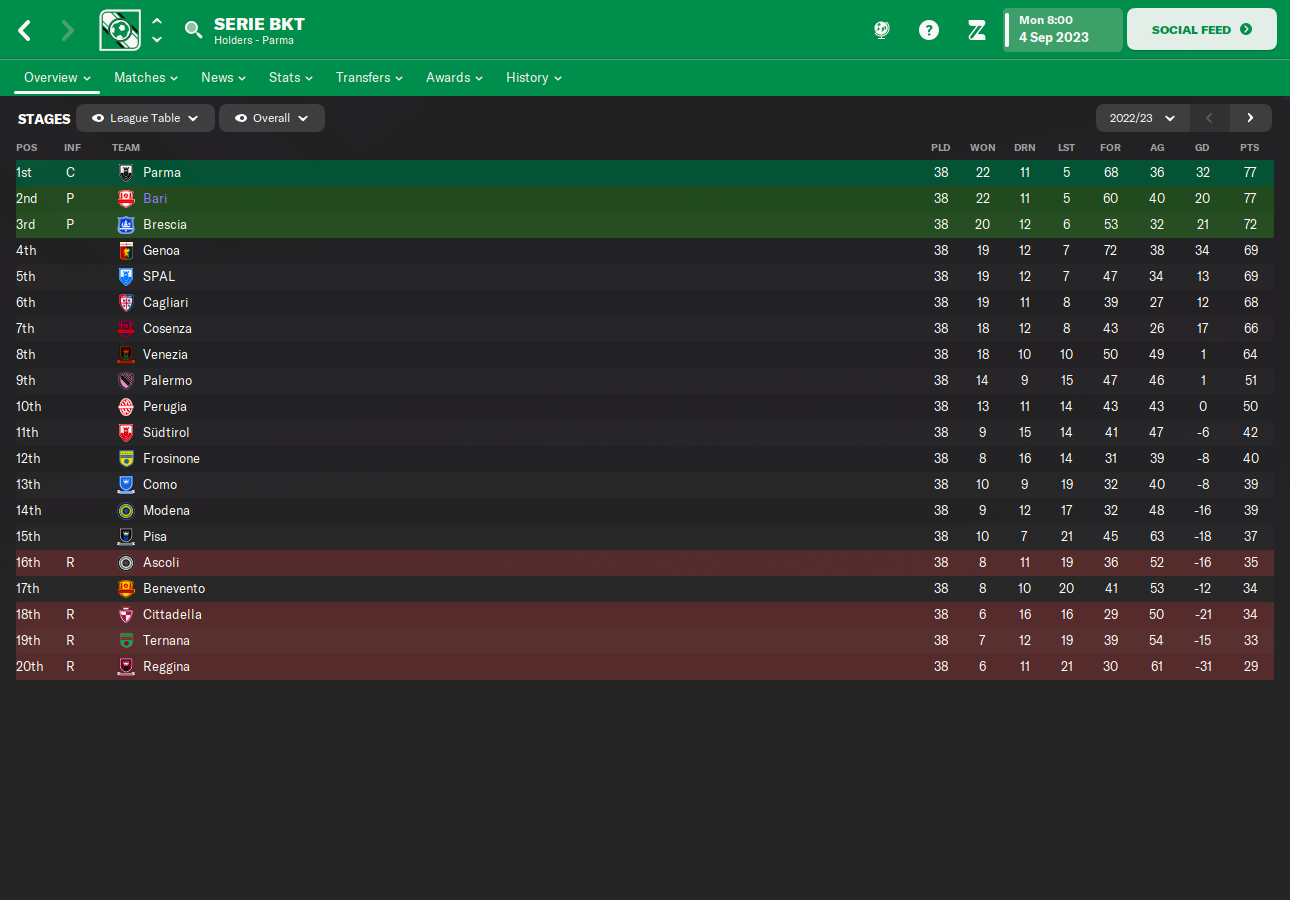Click the competition switcher up/down chevrons
Viewport: 1290px width, 900px height.
click(x=157, y=30)
